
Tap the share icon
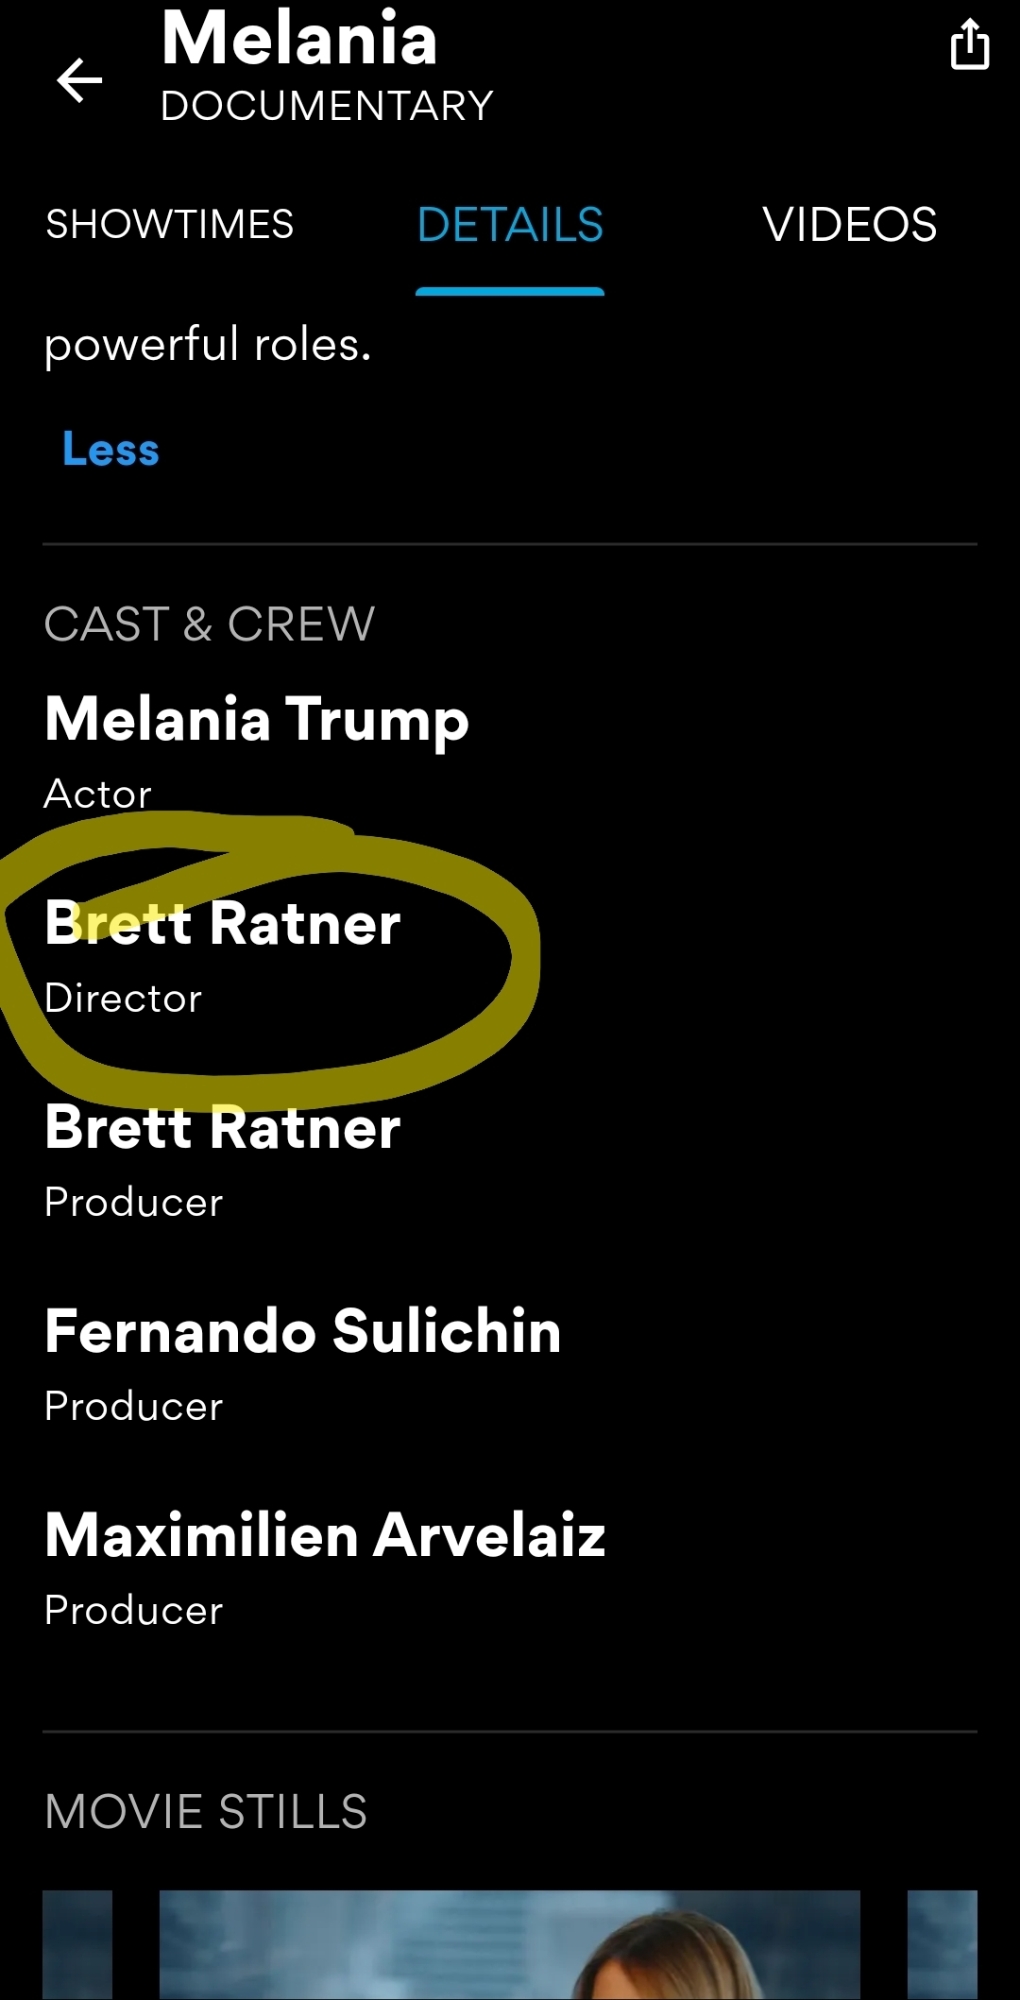[969, 46]
